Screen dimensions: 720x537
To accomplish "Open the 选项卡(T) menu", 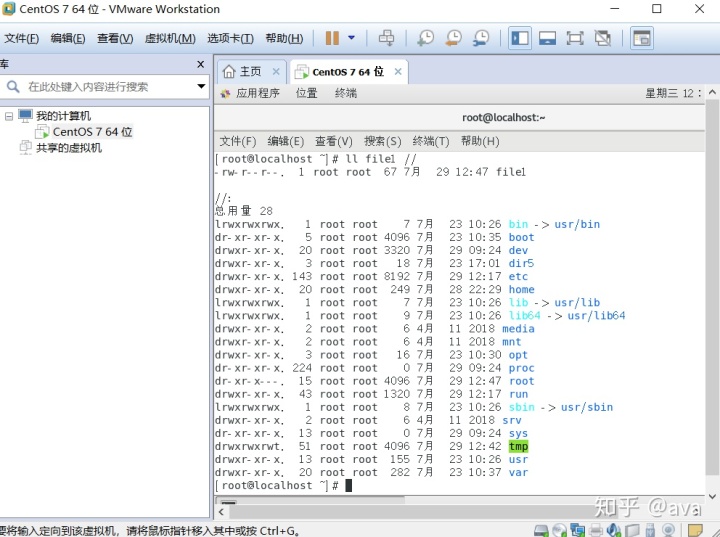I will pos(230,38).
